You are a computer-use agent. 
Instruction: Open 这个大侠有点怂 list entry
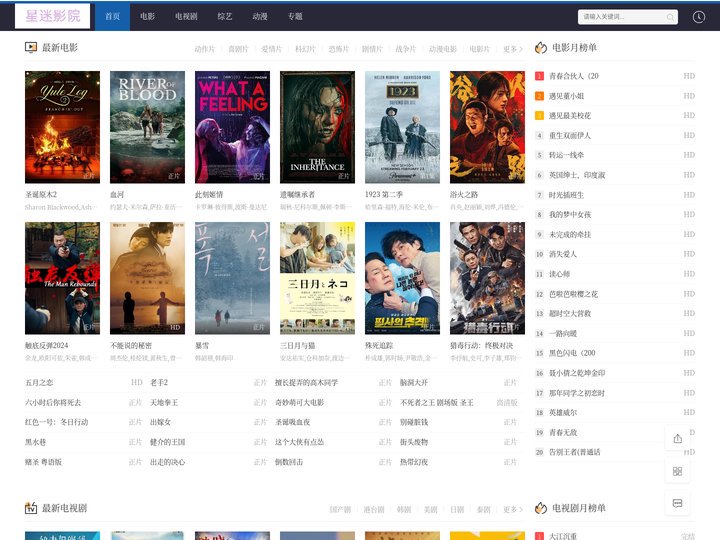click(x=299, y=442)
